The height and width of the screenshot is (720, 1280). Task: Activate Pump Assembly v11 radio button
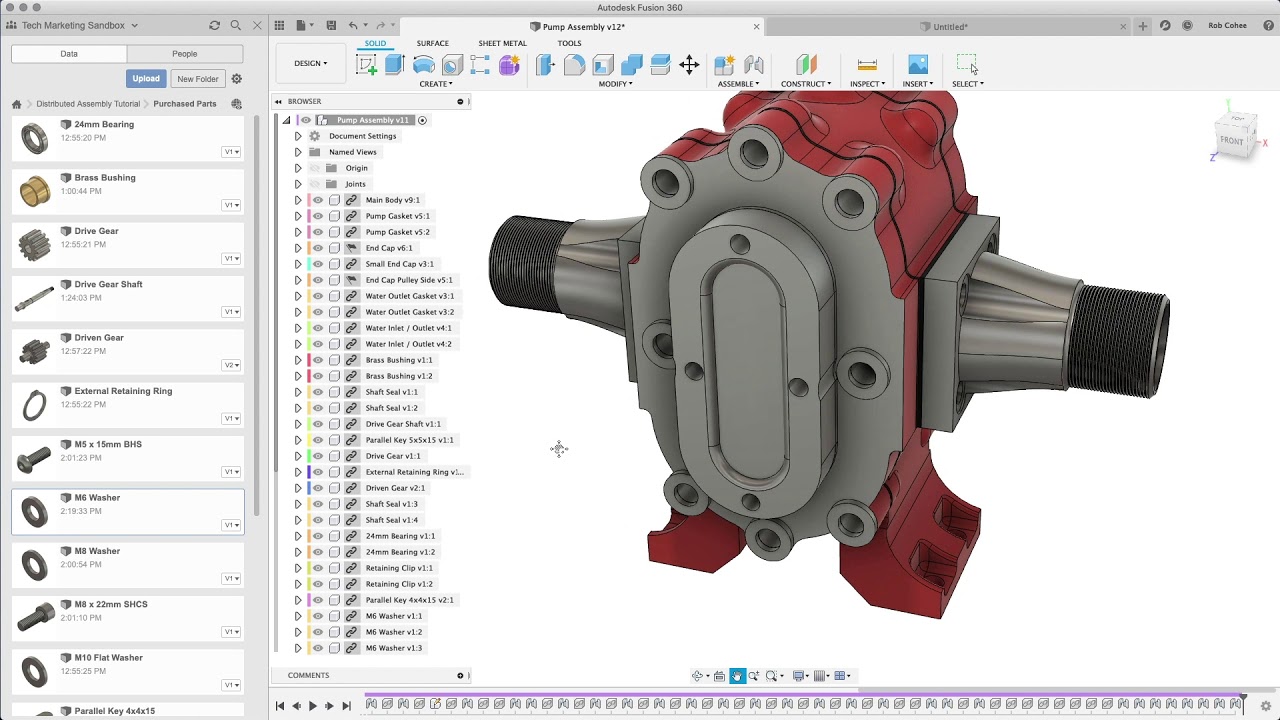tap(422, 120)
